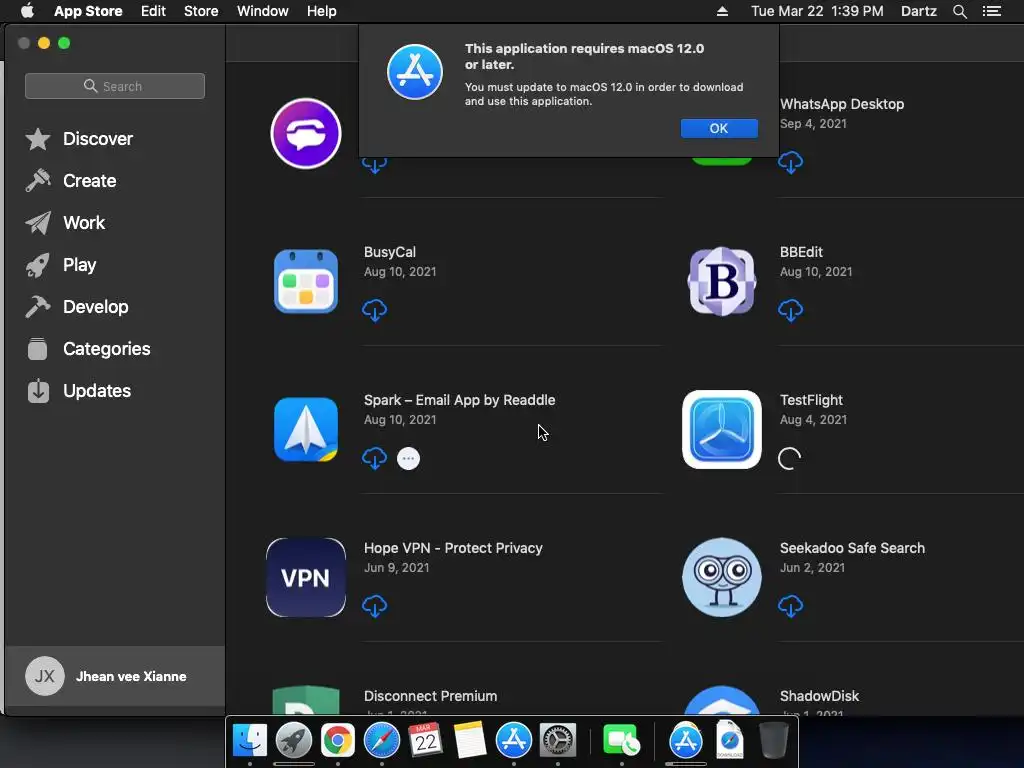
Task: Open the Store menu
Action: tap(201, 11)
